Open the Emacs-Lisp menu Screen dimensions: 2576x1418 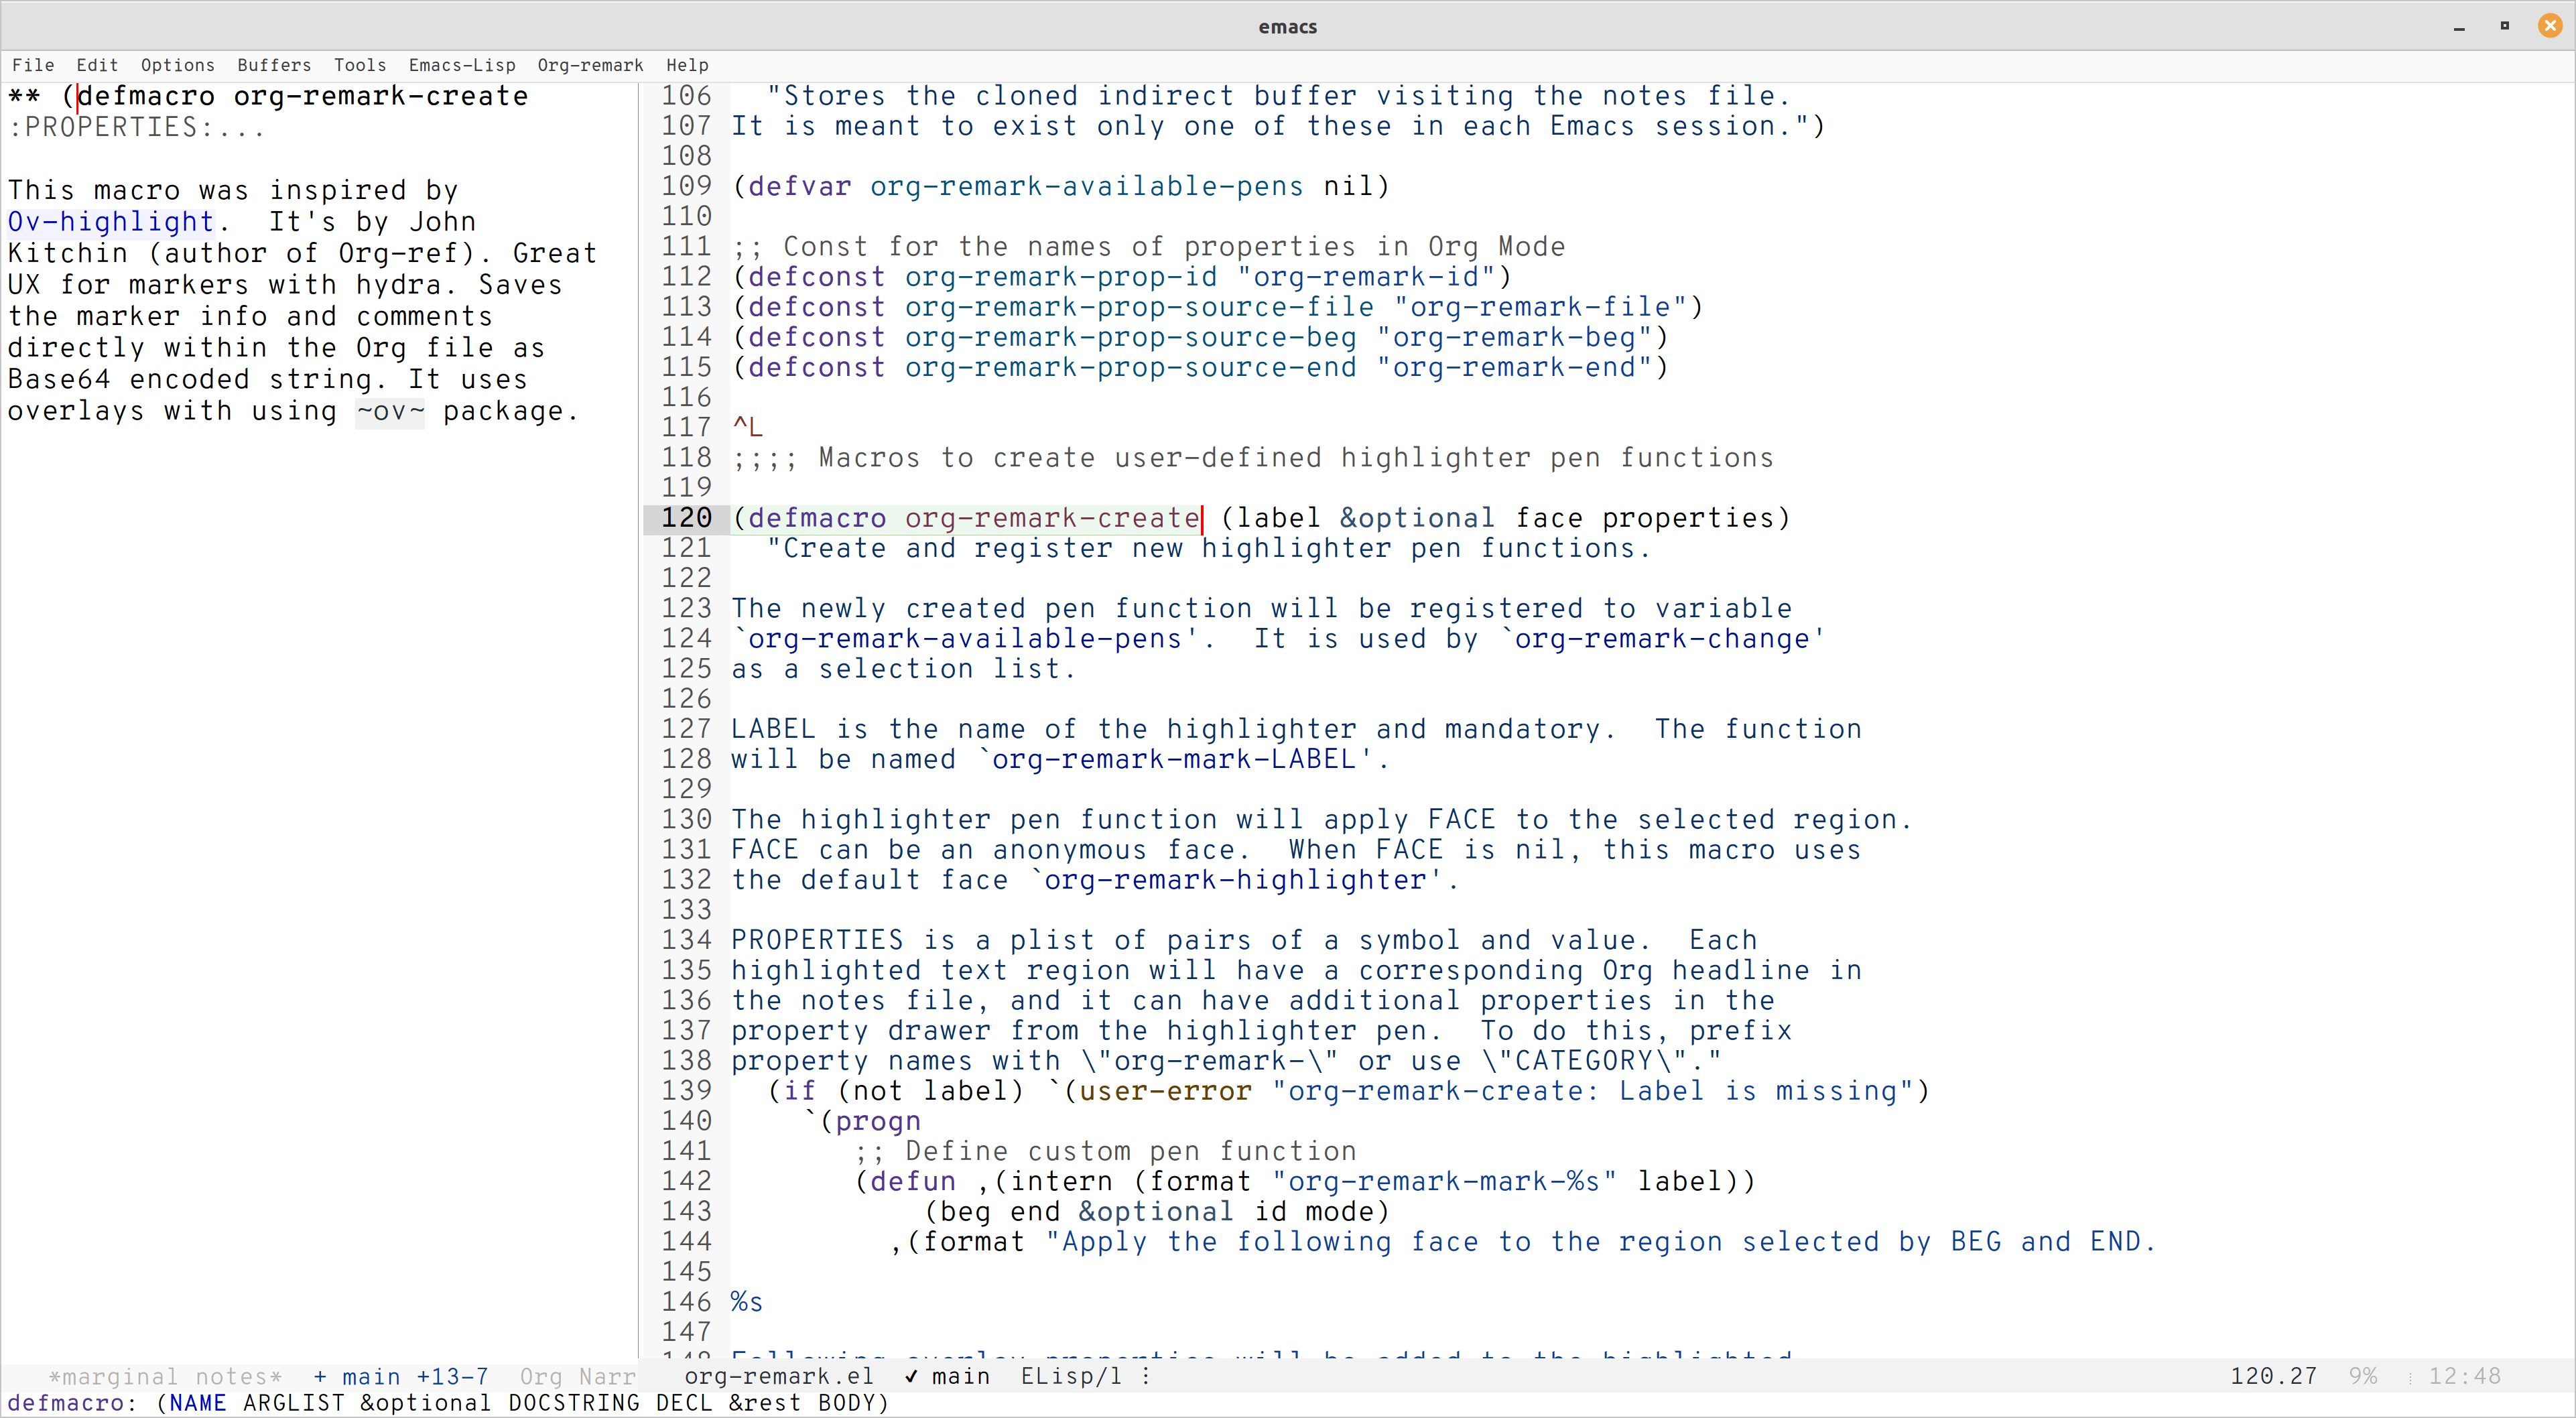[x=462, y=65]
